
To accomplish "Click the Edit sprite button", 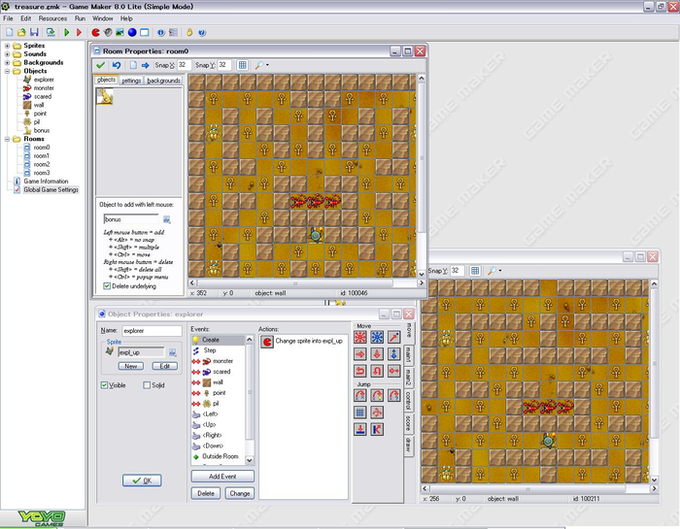I will pos(165,366).
